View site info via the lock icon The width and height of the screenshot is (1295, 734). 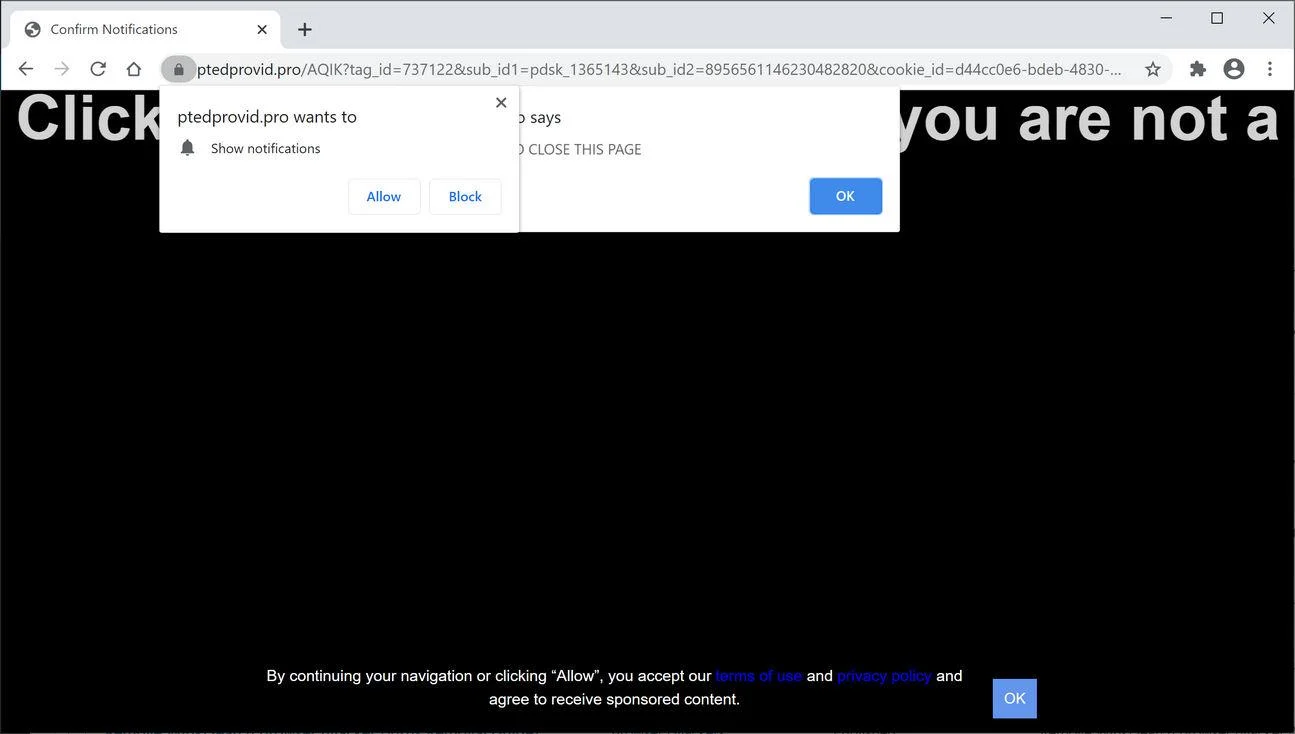[x=179, y=69]
